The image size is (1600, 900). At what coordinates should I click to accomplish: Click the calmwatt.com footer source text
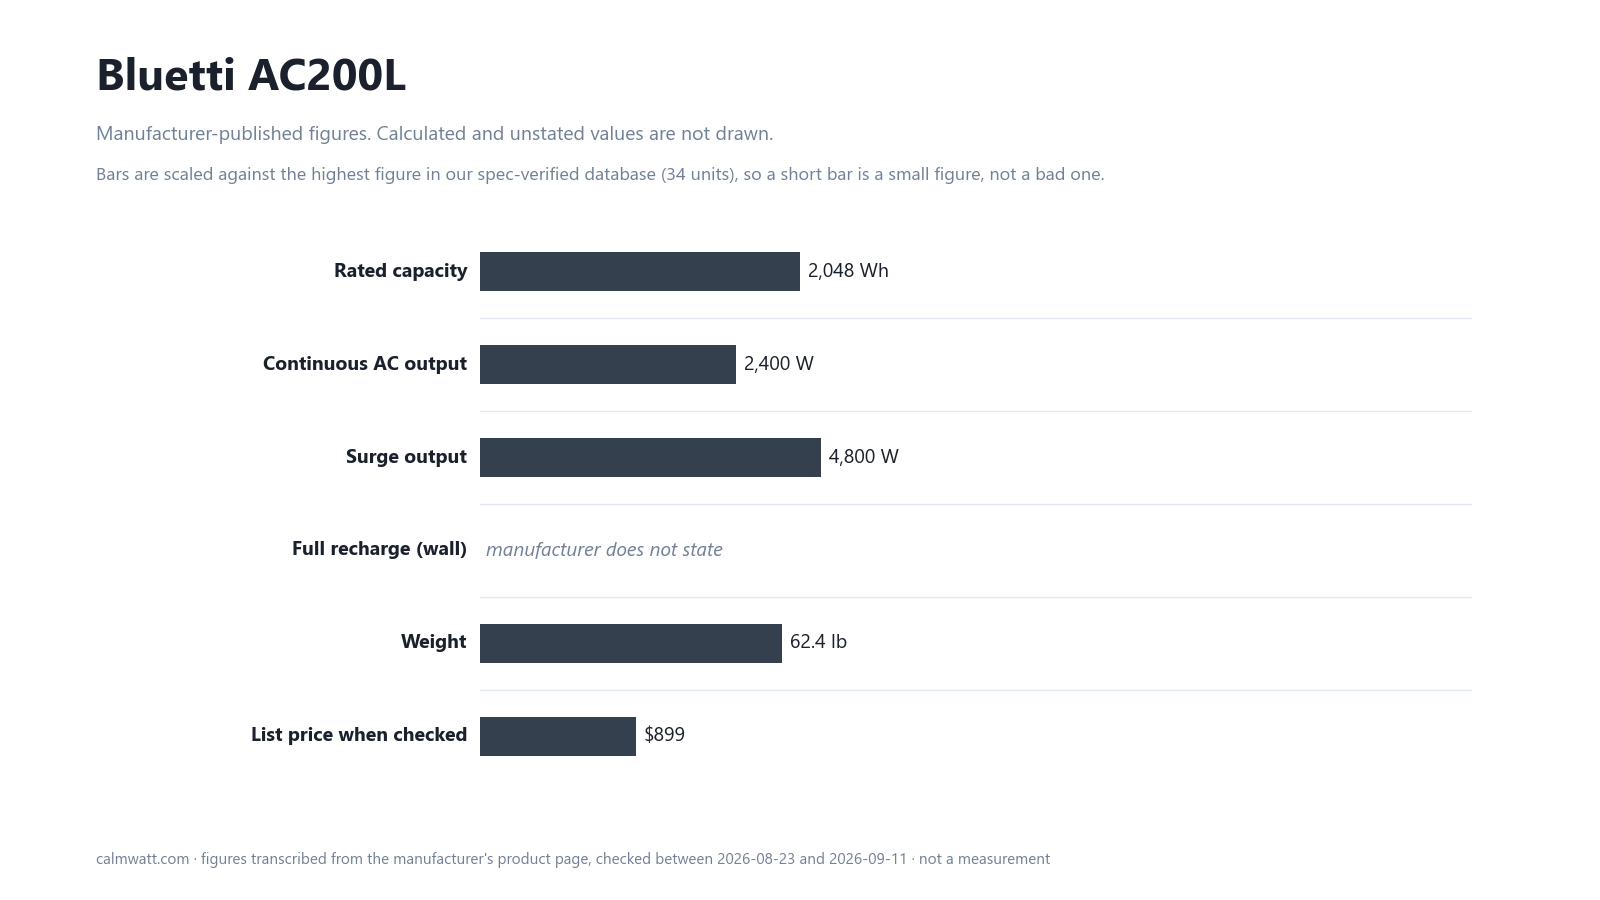573,859
